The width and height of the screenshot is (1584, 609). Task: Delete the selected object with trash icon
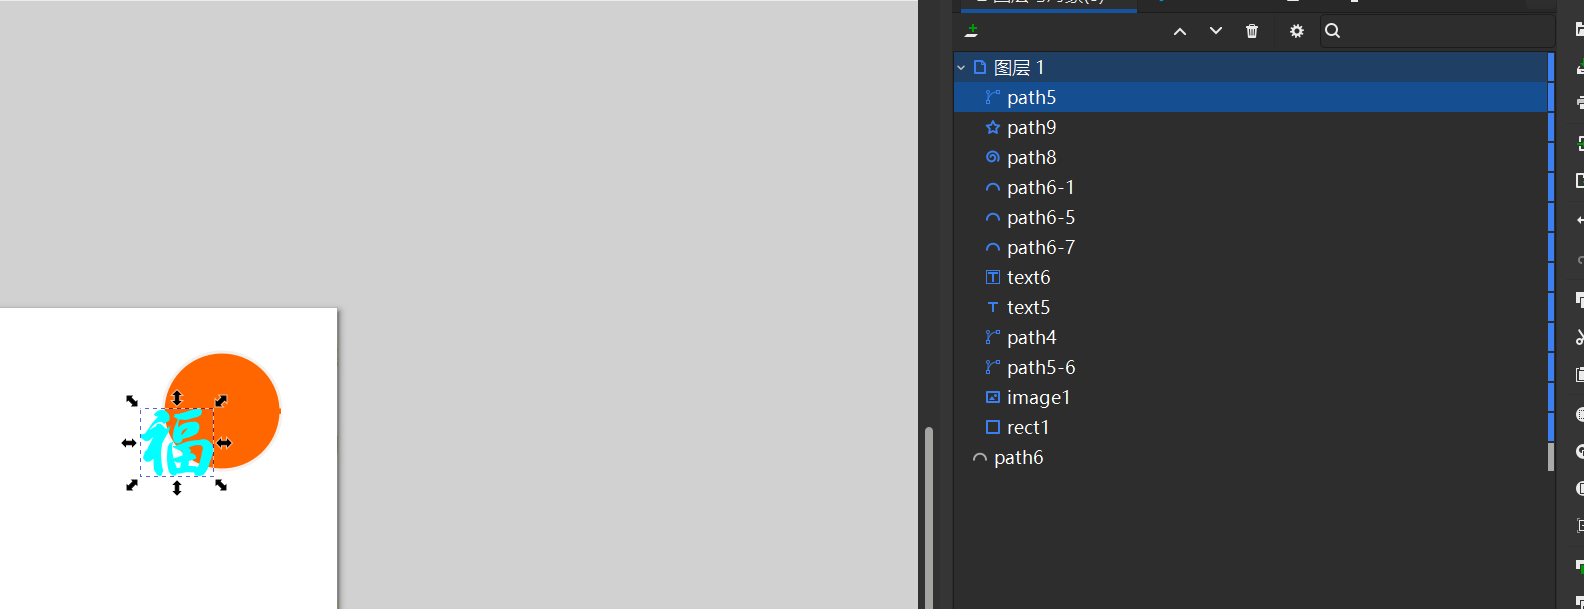pyautogui.click(x=1252, y=31)
